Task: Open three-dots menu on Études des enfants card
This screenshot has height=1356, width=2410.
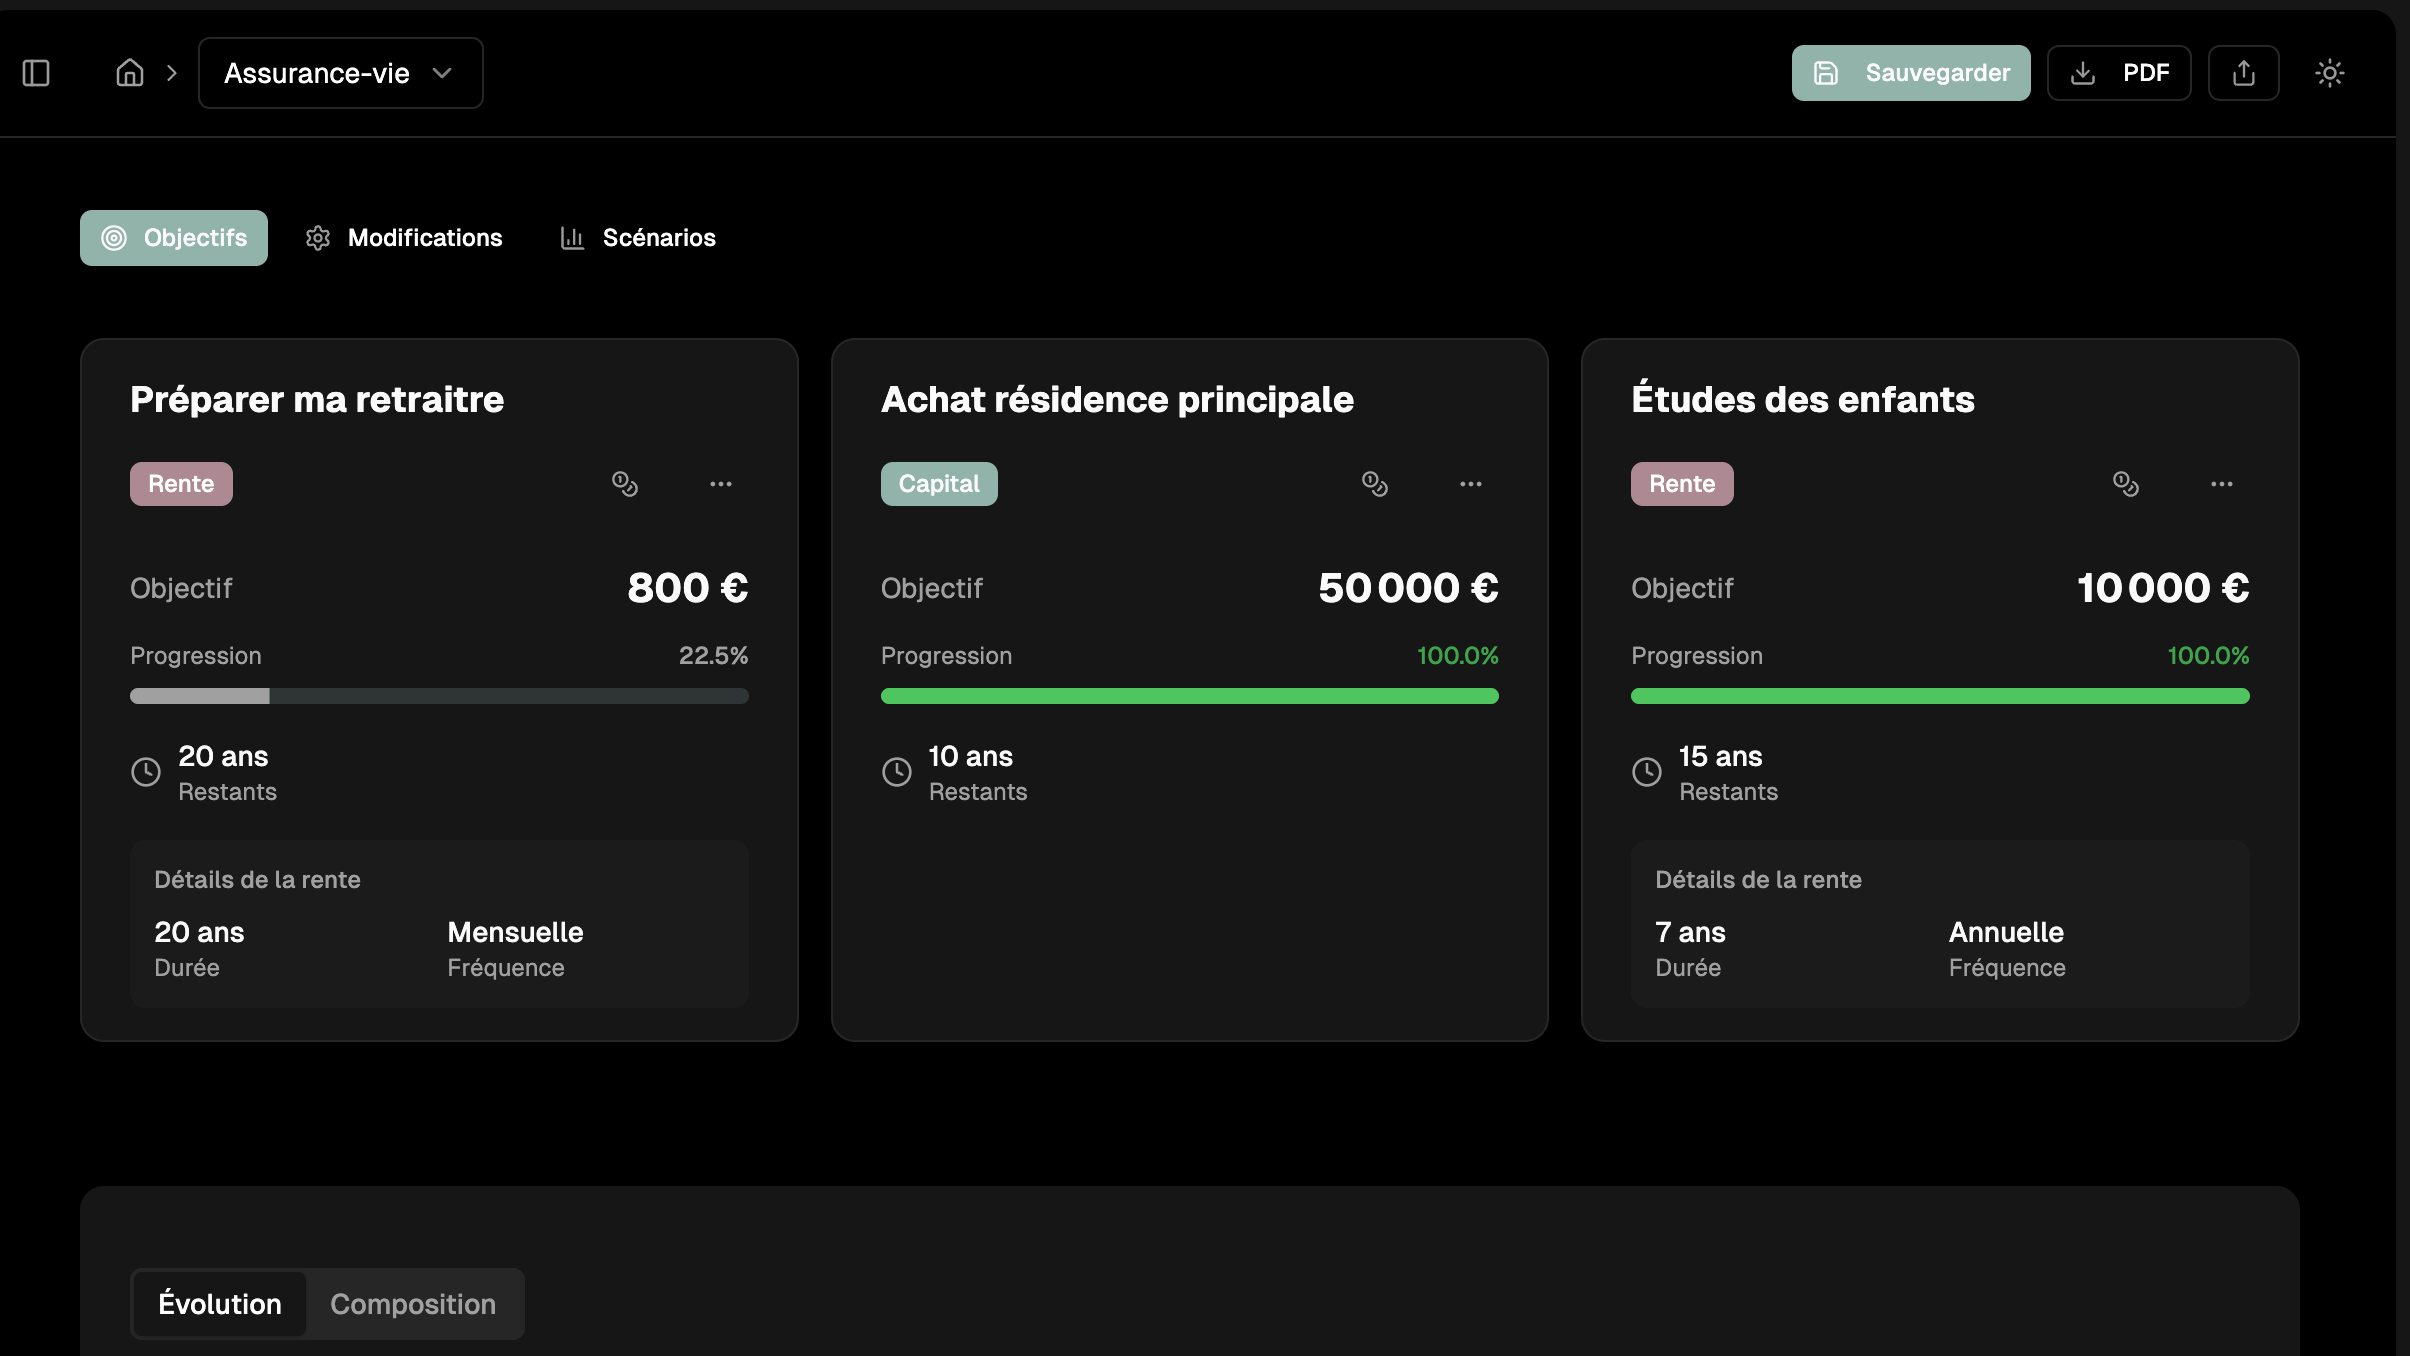Action: click(2222, 484)
